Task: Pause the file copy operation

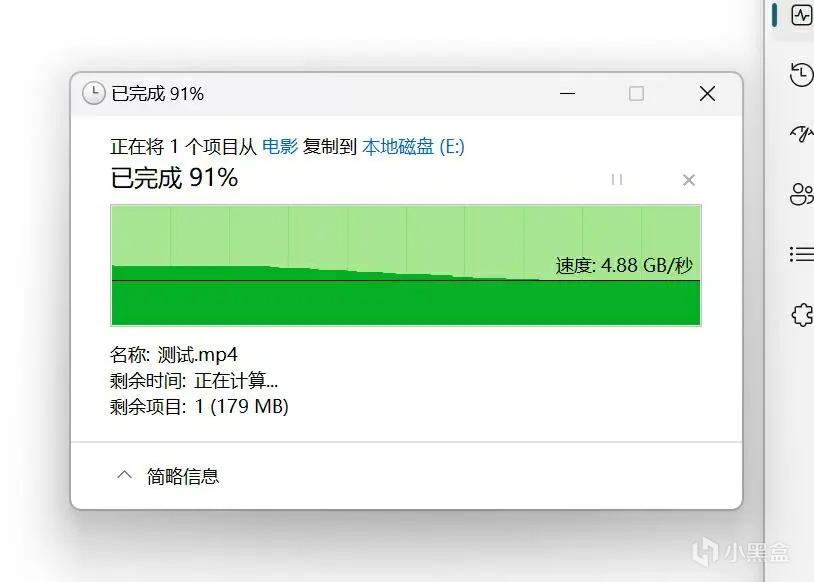Action: click(617, 180)
